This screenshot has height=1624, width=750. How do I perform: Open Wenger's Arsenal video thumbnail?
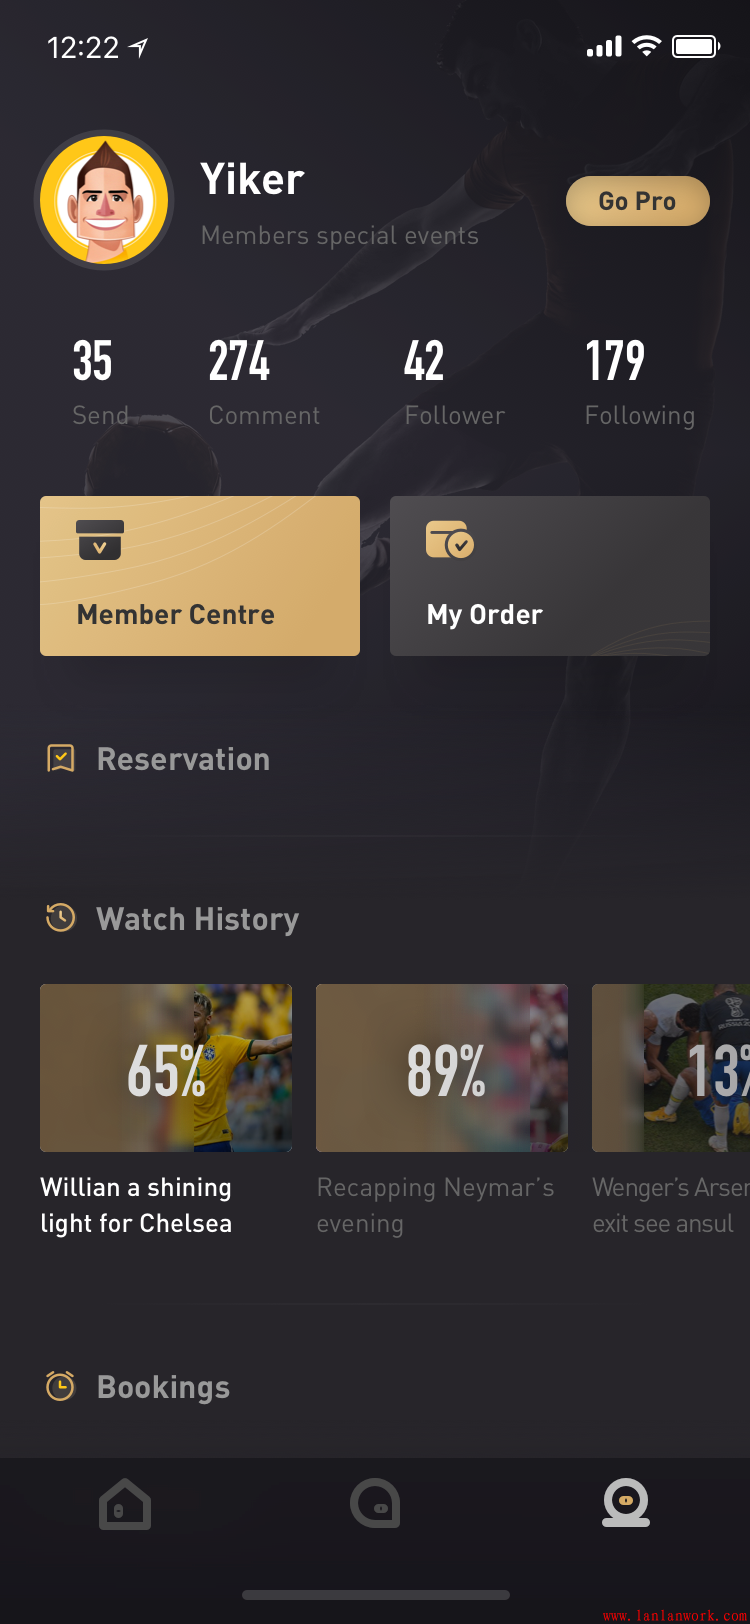coord(671,1068)
